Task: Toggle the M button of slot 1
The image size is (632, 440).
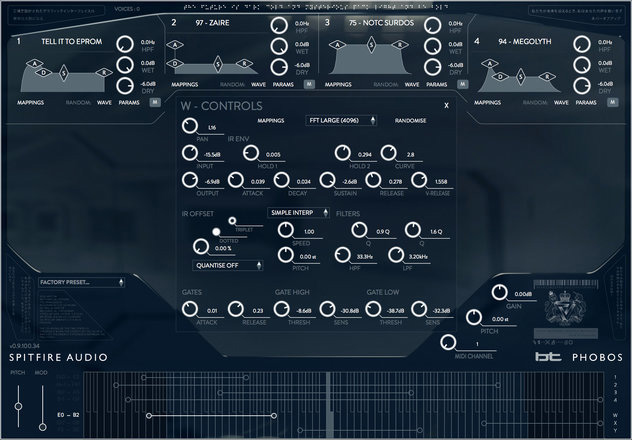Action: (155, 102)
